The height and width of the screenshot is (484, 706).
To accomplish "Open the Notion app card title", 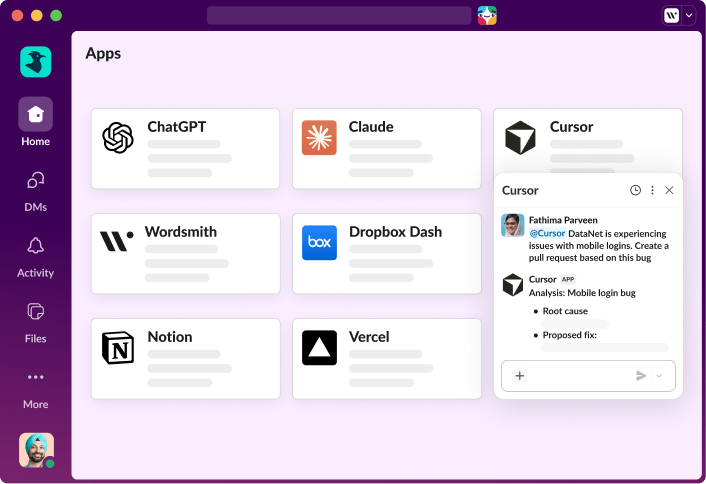I will tap(170, 337).
